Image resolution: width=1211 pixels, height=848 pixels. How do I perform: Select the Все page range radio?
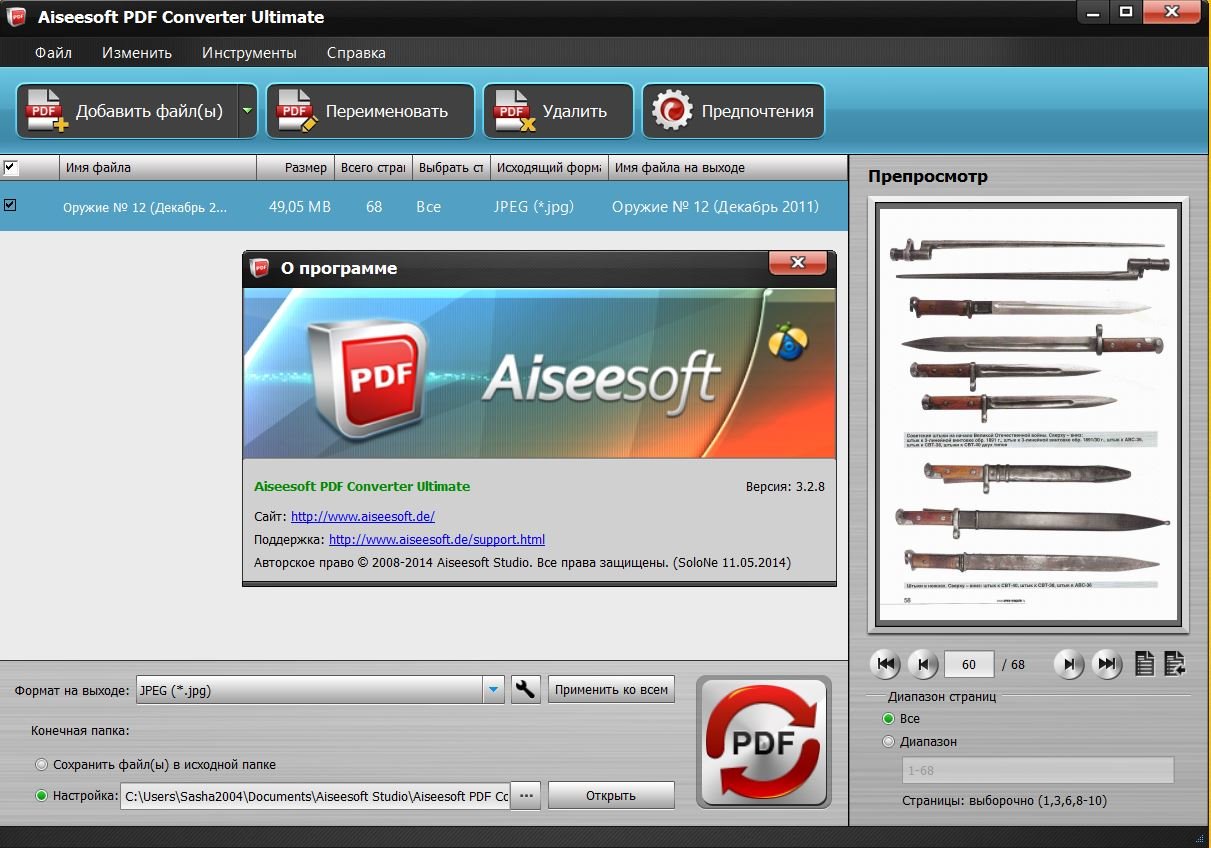[888, 719]
